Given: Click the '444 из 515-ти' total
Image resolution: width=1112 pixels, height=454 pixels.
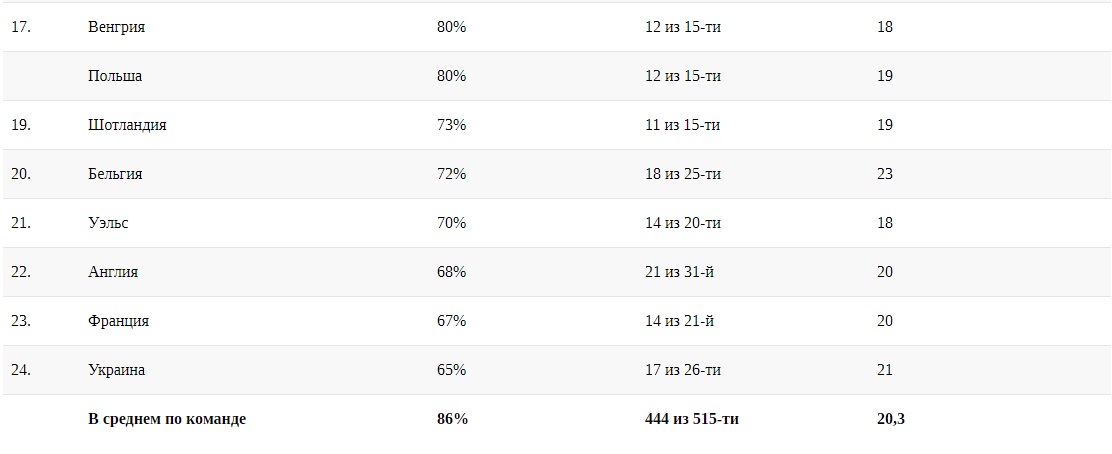Looking at the screenshot, I should pyautogui.click(x=692, y=419).
